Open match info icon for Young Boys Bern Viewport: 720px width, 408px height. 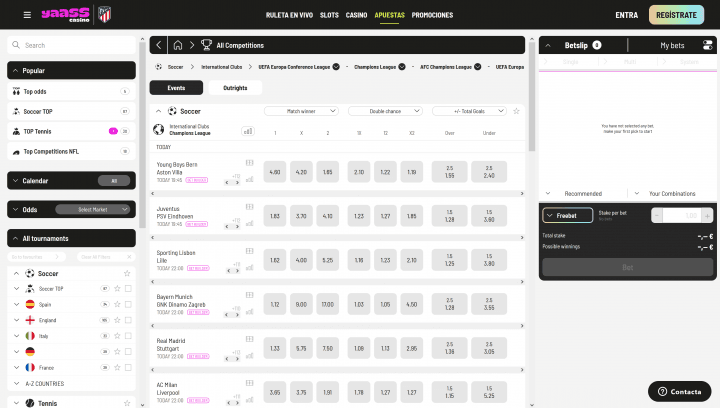pyautogui.click(x=249, y=162)
